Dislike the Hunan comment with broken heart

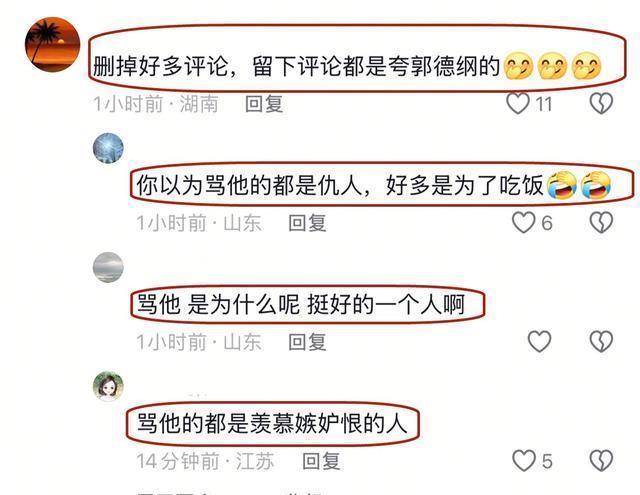click(602, 104)
